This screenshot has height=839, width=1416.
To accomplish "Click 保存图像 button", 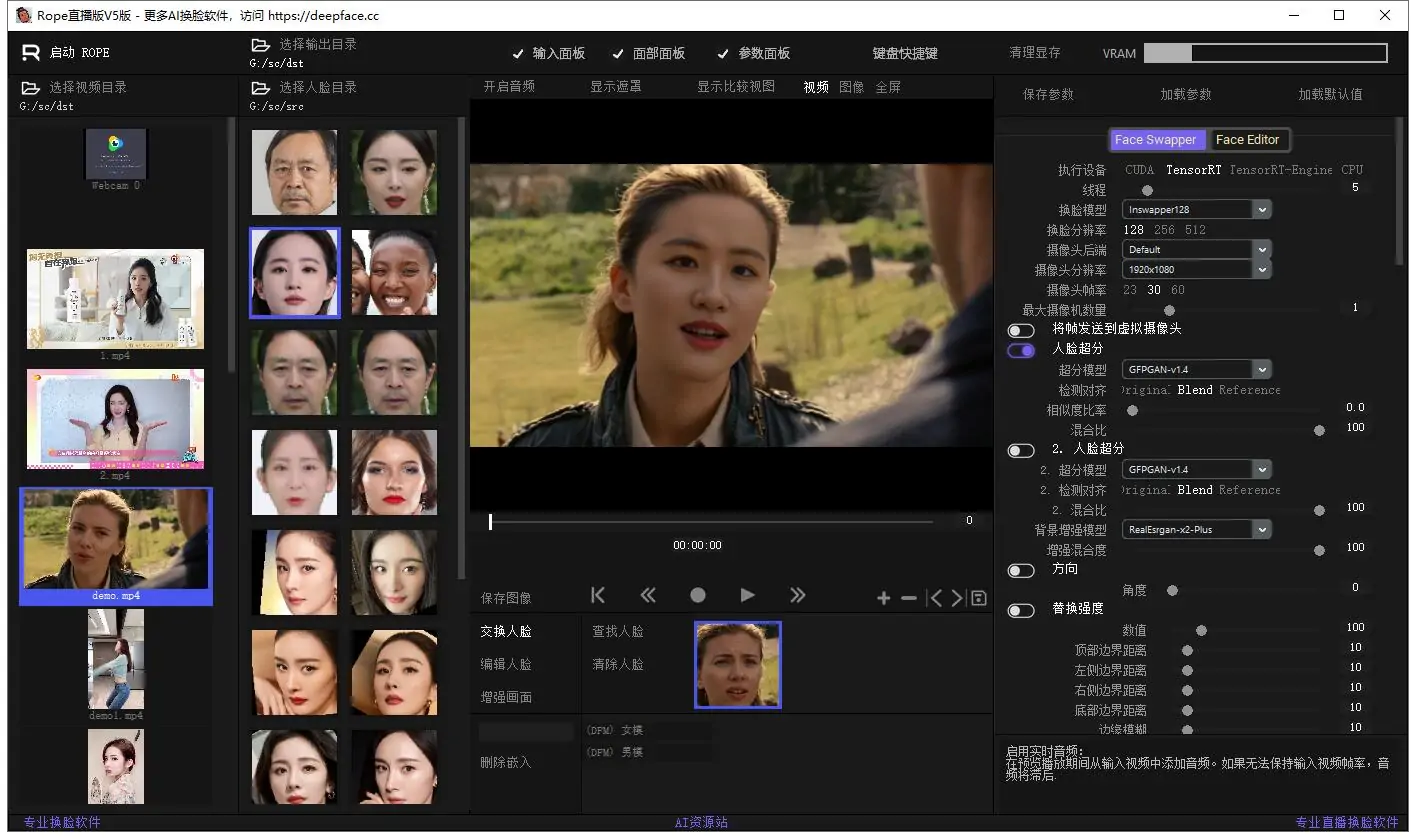I will [x=506, y=599].
